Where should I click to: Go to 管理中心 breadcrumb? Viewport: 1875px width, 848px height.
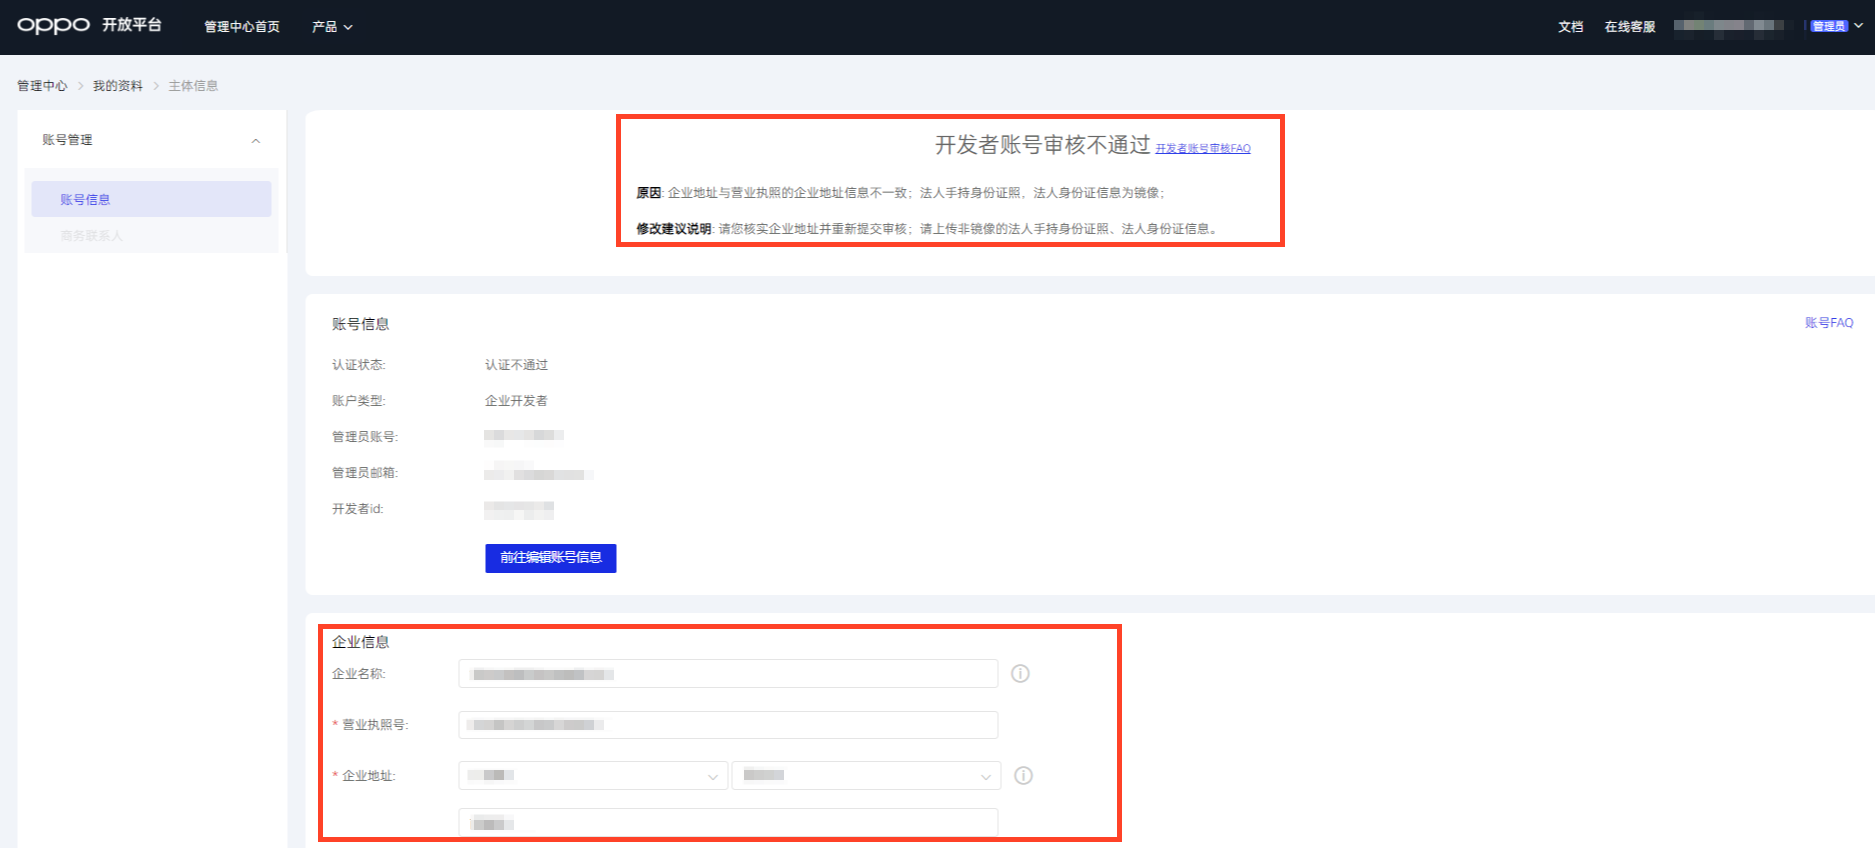click(x=42, y=86)
